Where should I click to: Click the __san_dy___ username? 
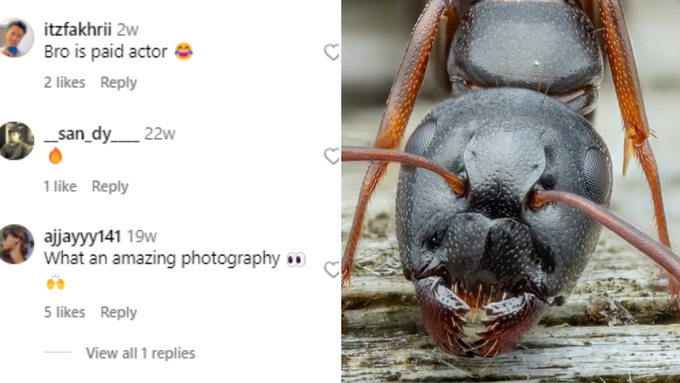[x=92, y=134]
